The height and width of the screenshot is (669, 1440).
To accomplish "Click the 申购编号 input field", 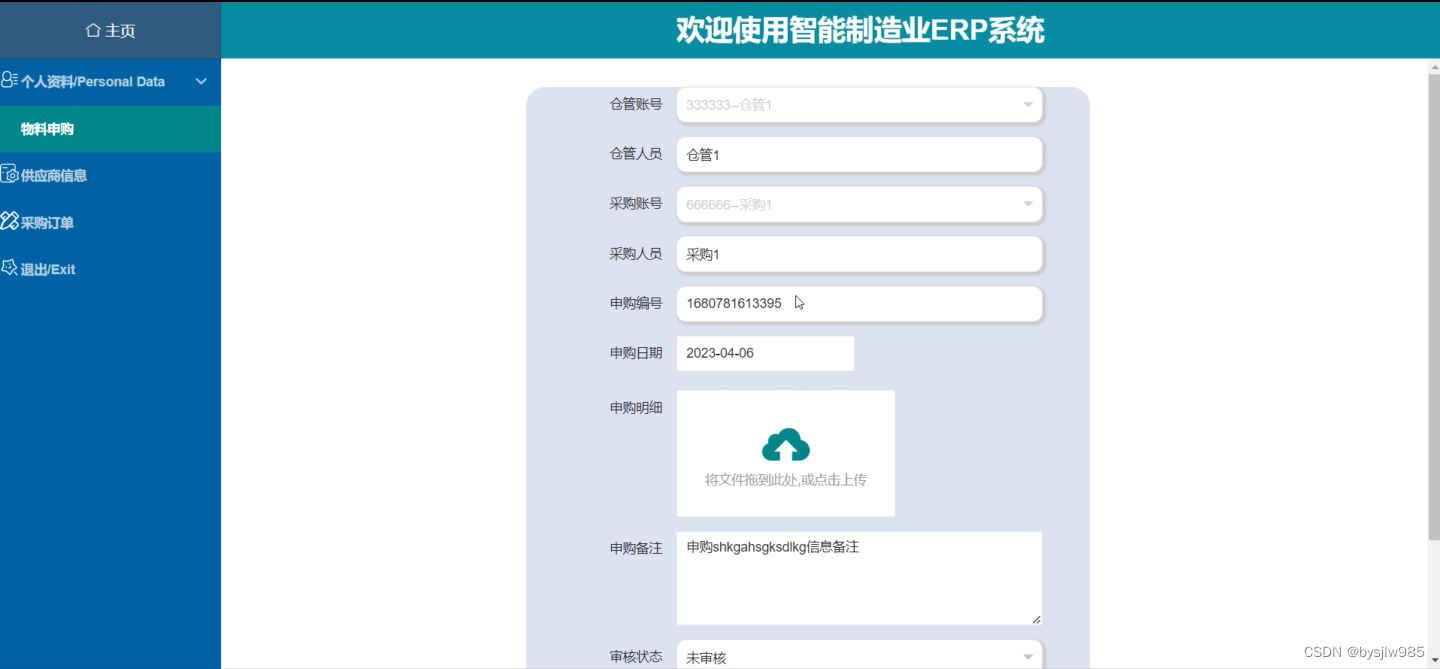I will point(859,304).
